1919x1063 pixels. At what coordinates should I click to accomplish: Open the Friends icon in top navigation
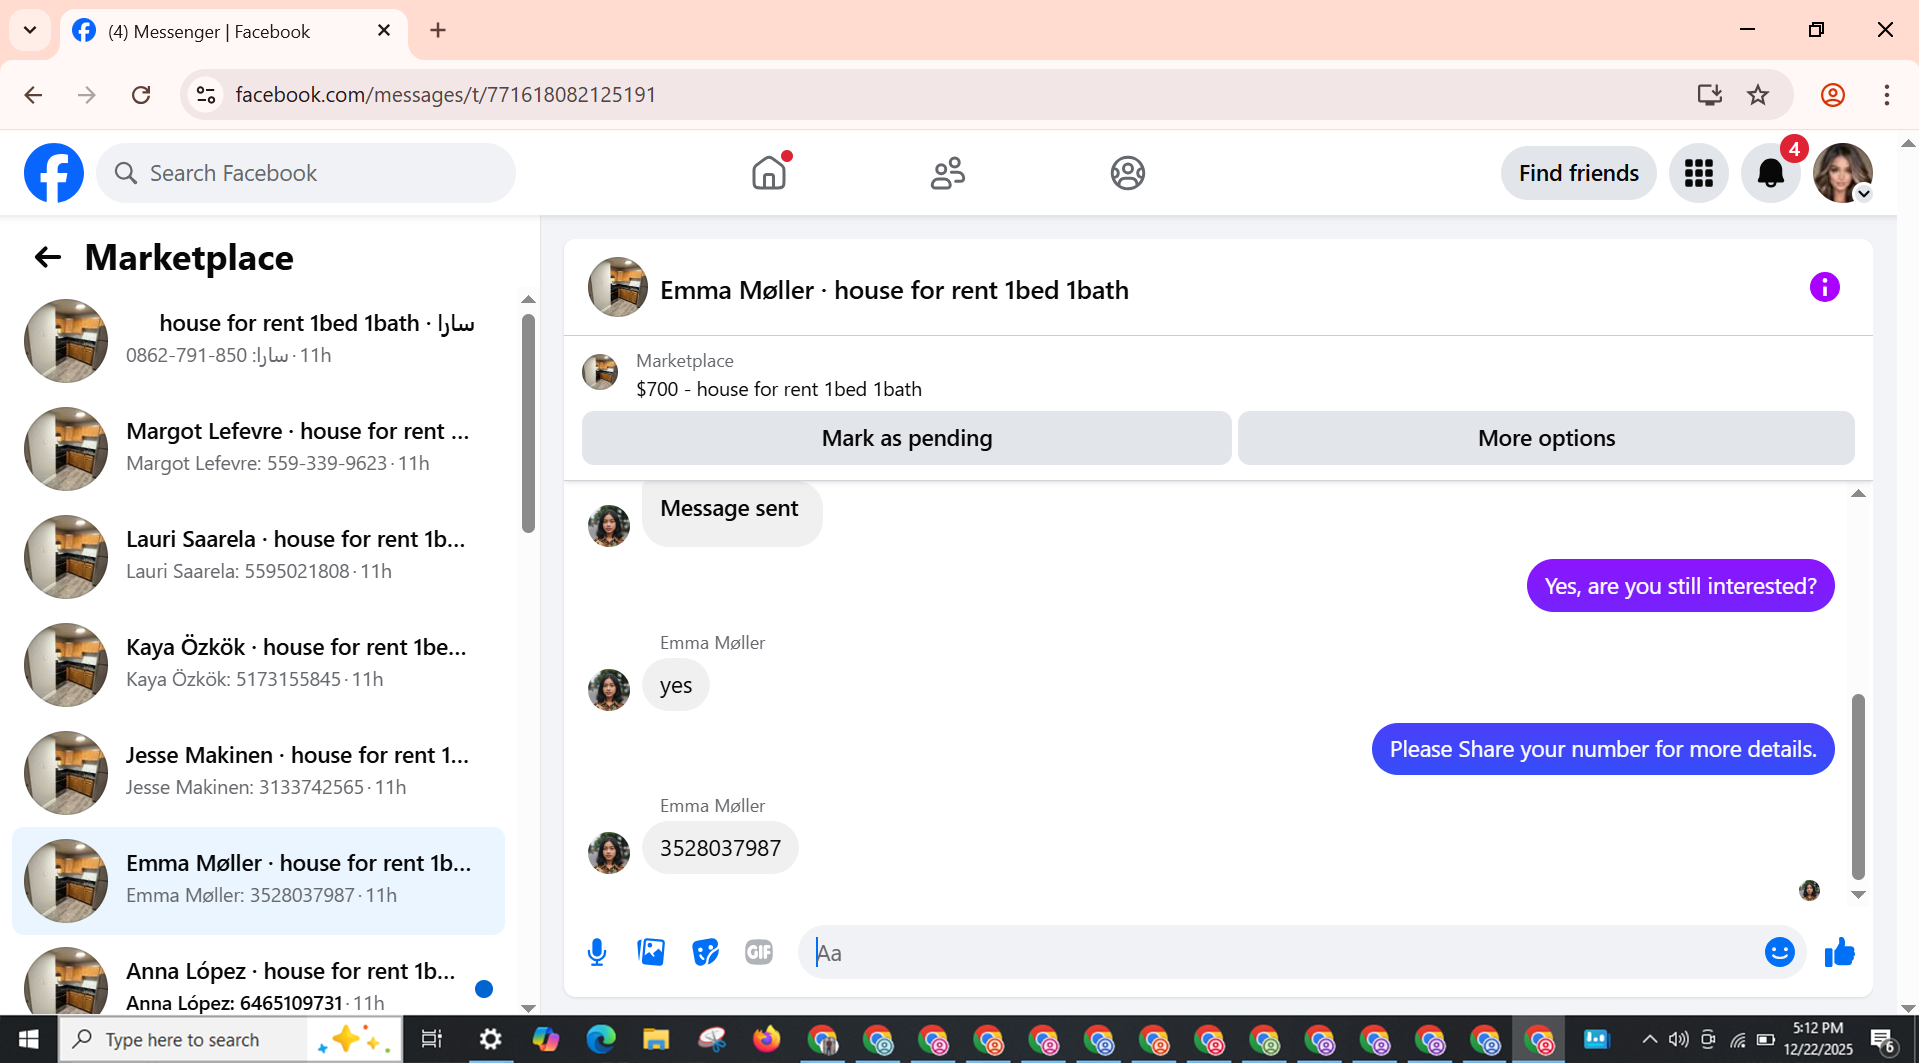point(947,173)
